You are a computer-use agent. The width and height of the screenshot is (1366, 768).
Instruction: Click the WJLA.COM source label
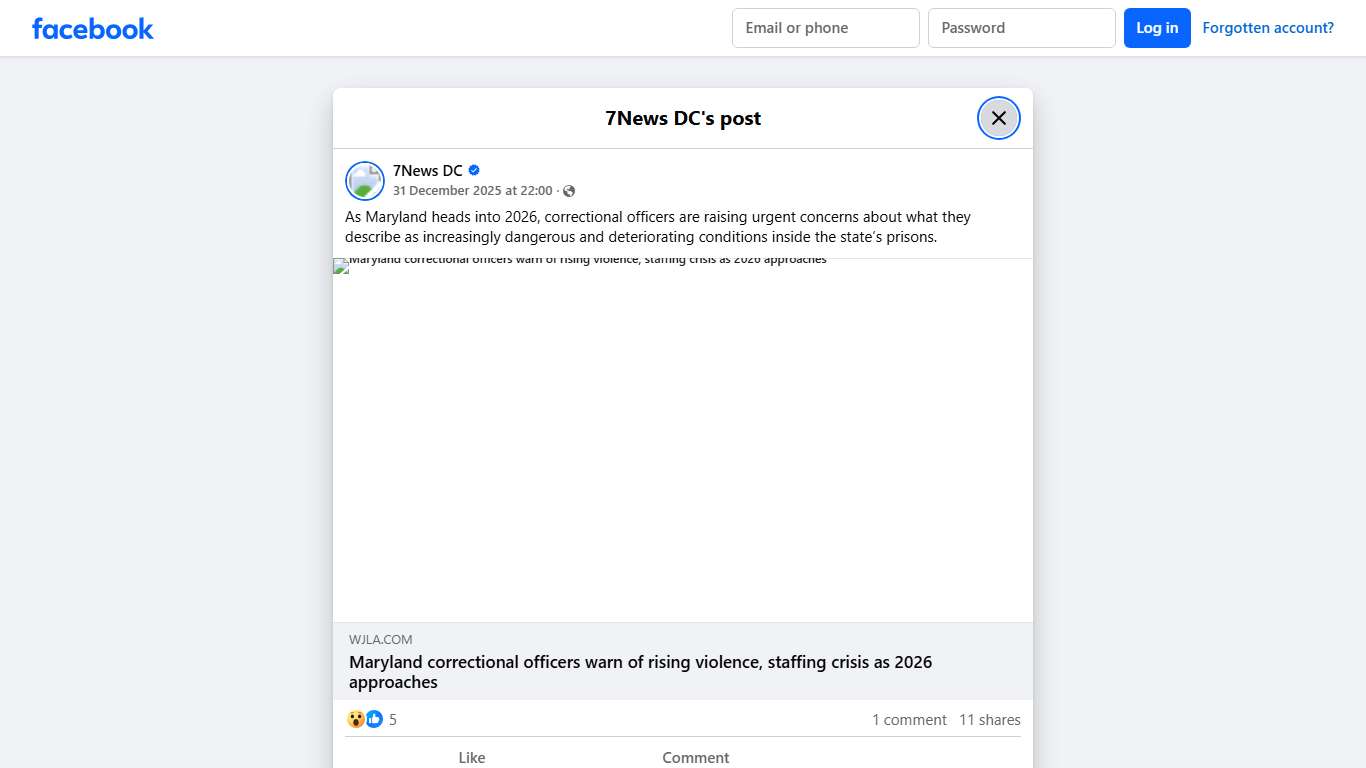click(380, 640)
